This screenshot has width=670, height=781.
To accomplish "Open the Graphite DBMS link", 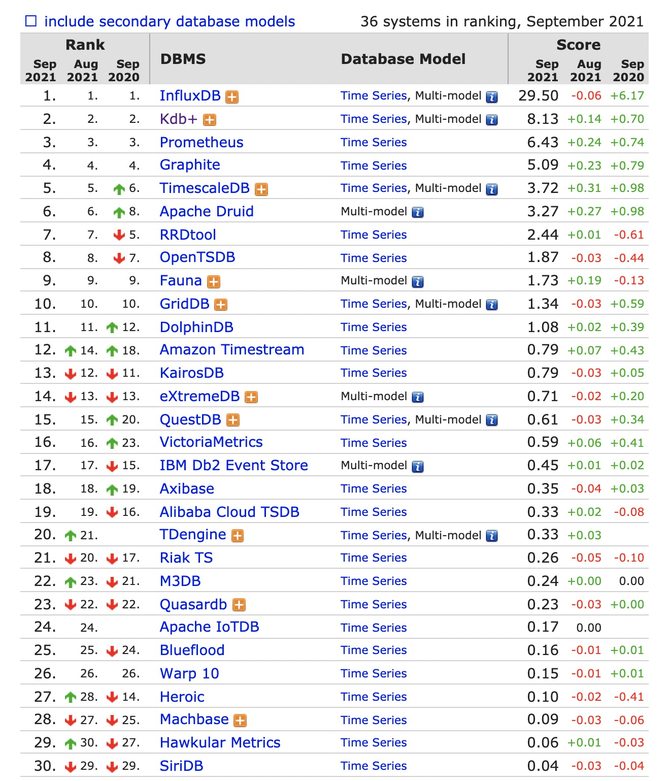I will click(x=189, y=165).
